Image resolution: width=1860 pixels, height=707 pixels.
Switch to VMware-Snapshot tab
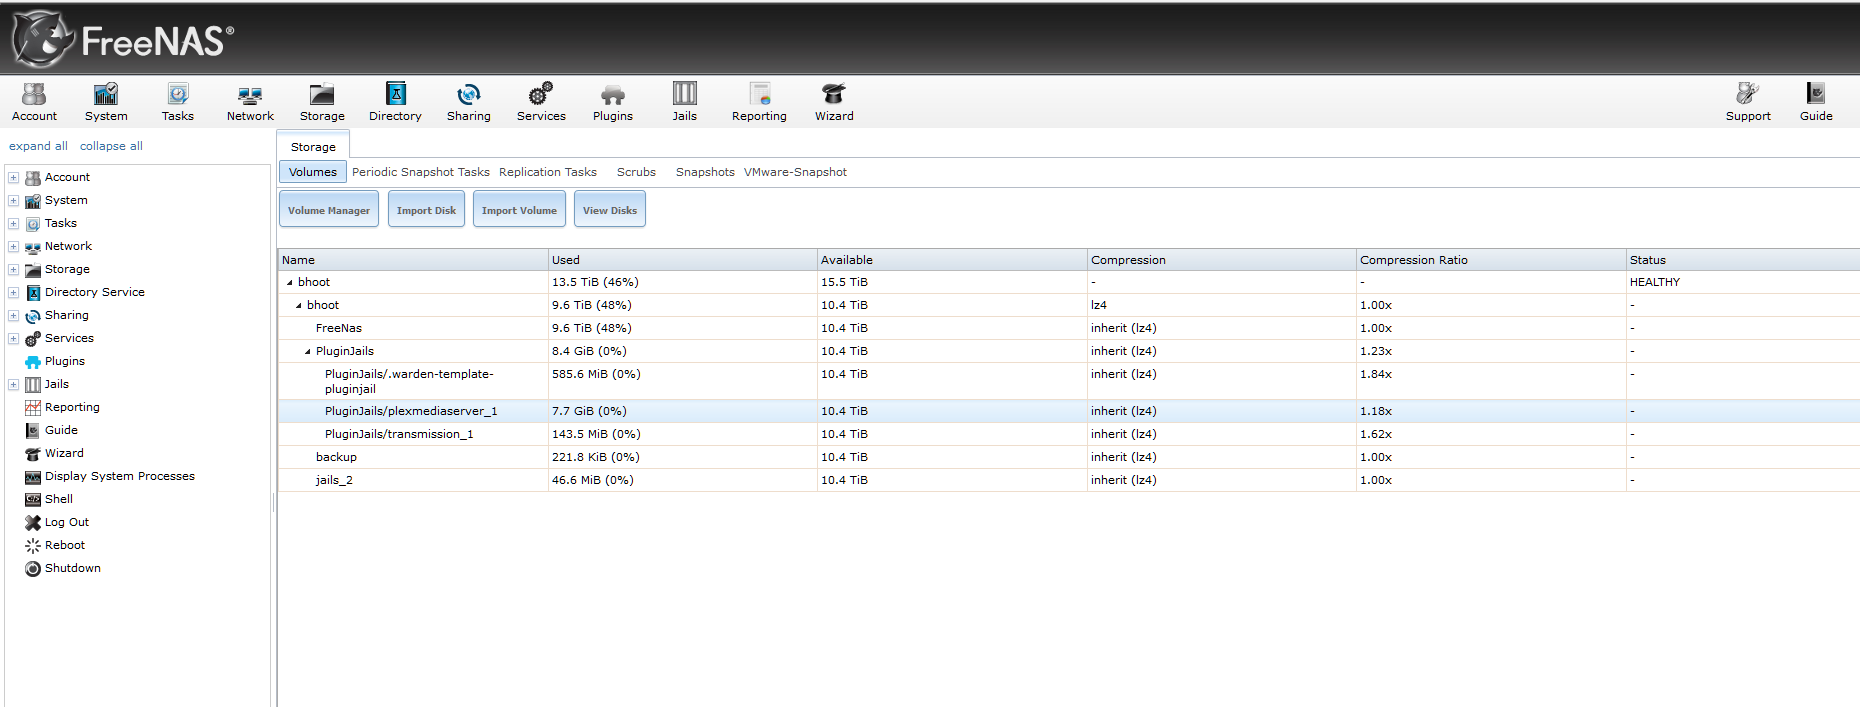(x=795, y=172)
